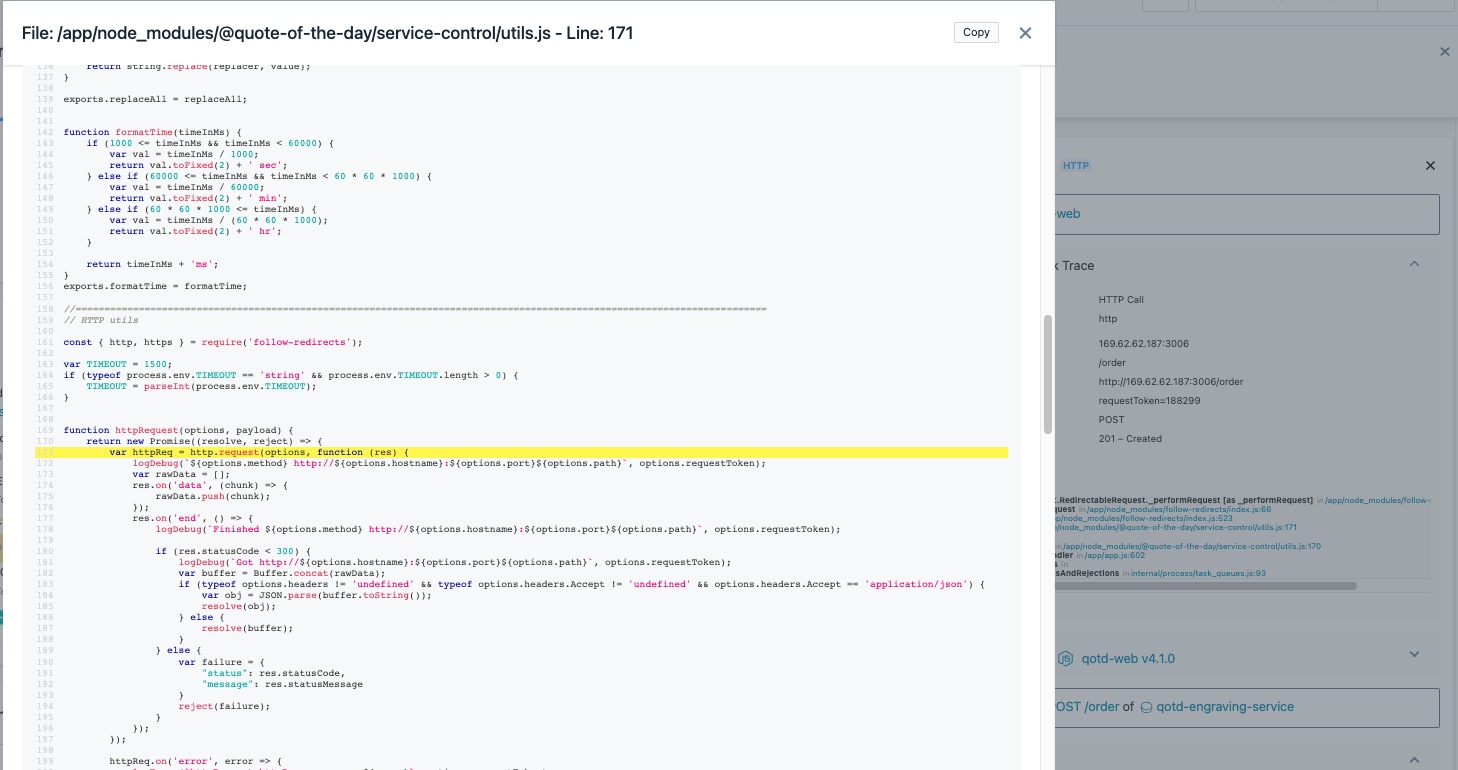Click the 'HTTP Call' value in details
Viewport: 1458px width, 770px height.
(x=1121, y=300)
